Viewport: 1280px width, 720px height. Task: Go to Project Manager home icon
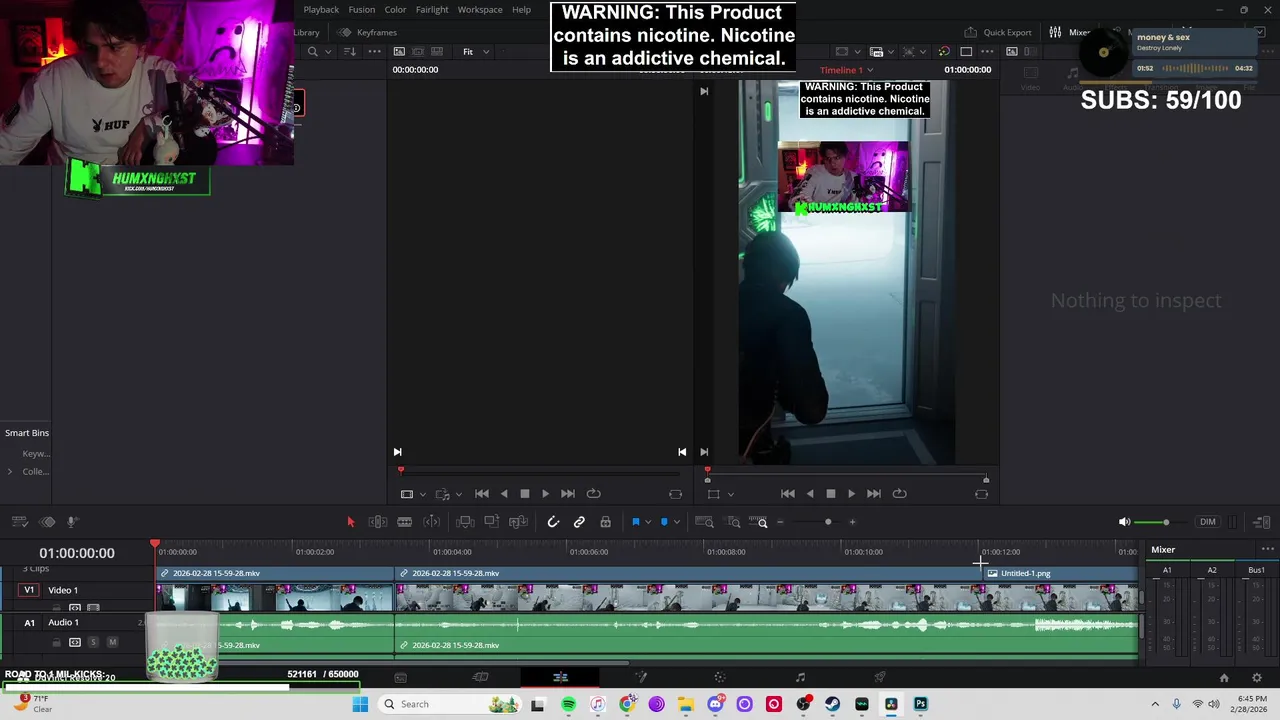(x=1224, y=678)
